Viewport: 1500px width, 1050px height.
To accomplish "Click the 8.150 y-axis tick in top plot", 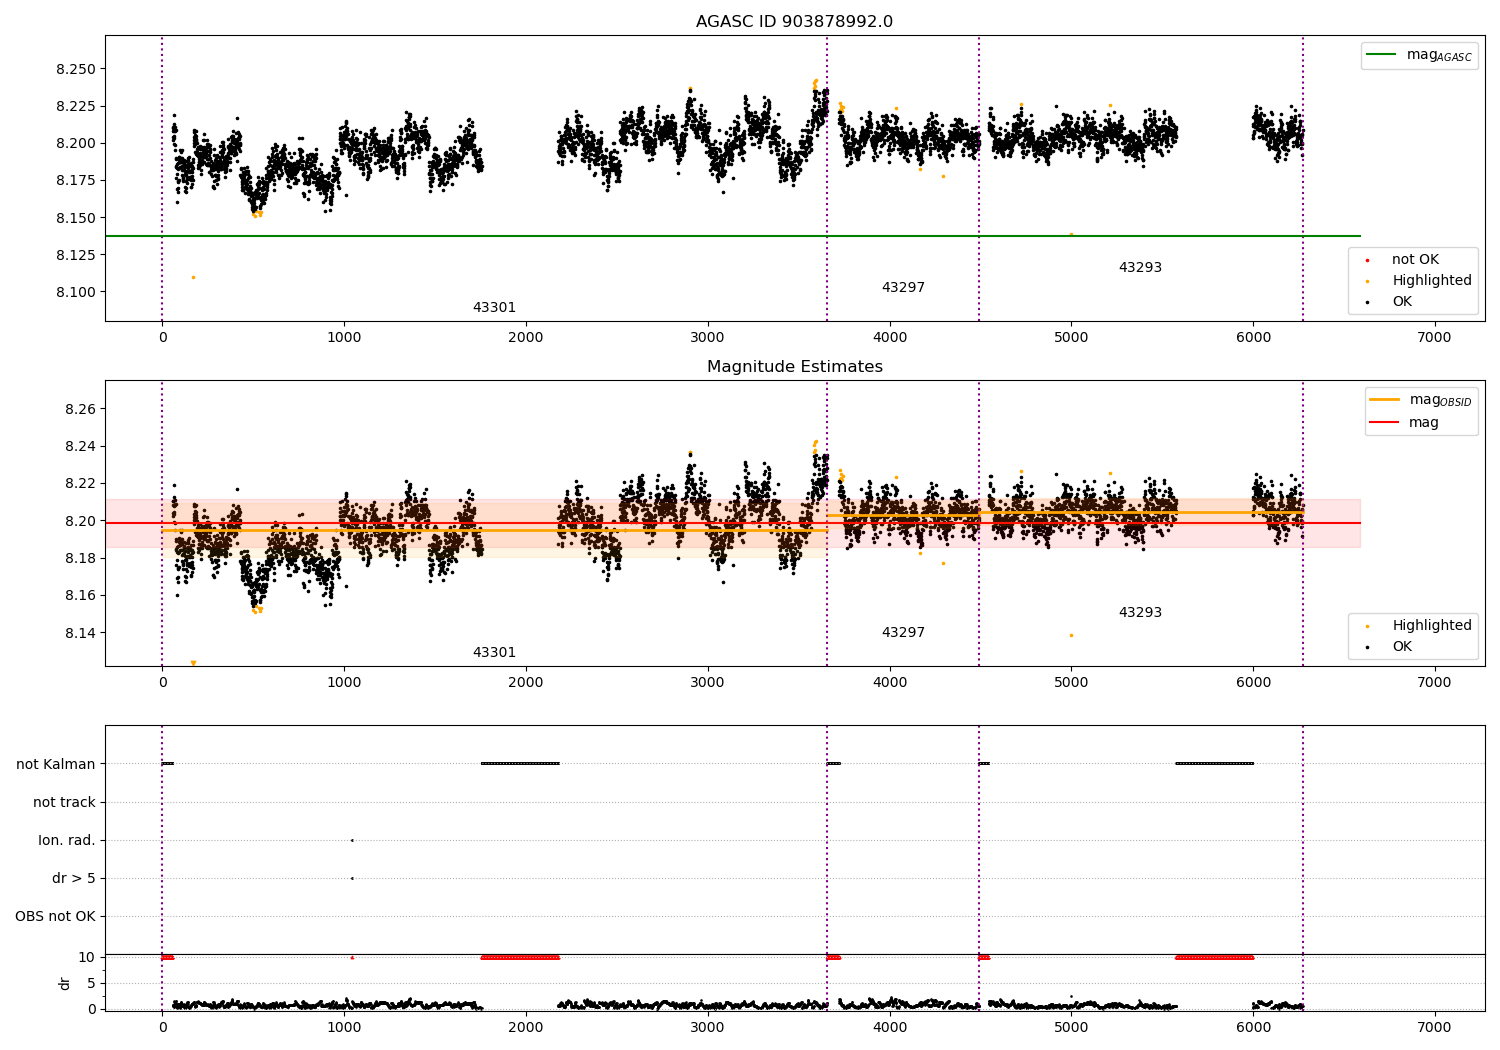I will click(76, 218).
